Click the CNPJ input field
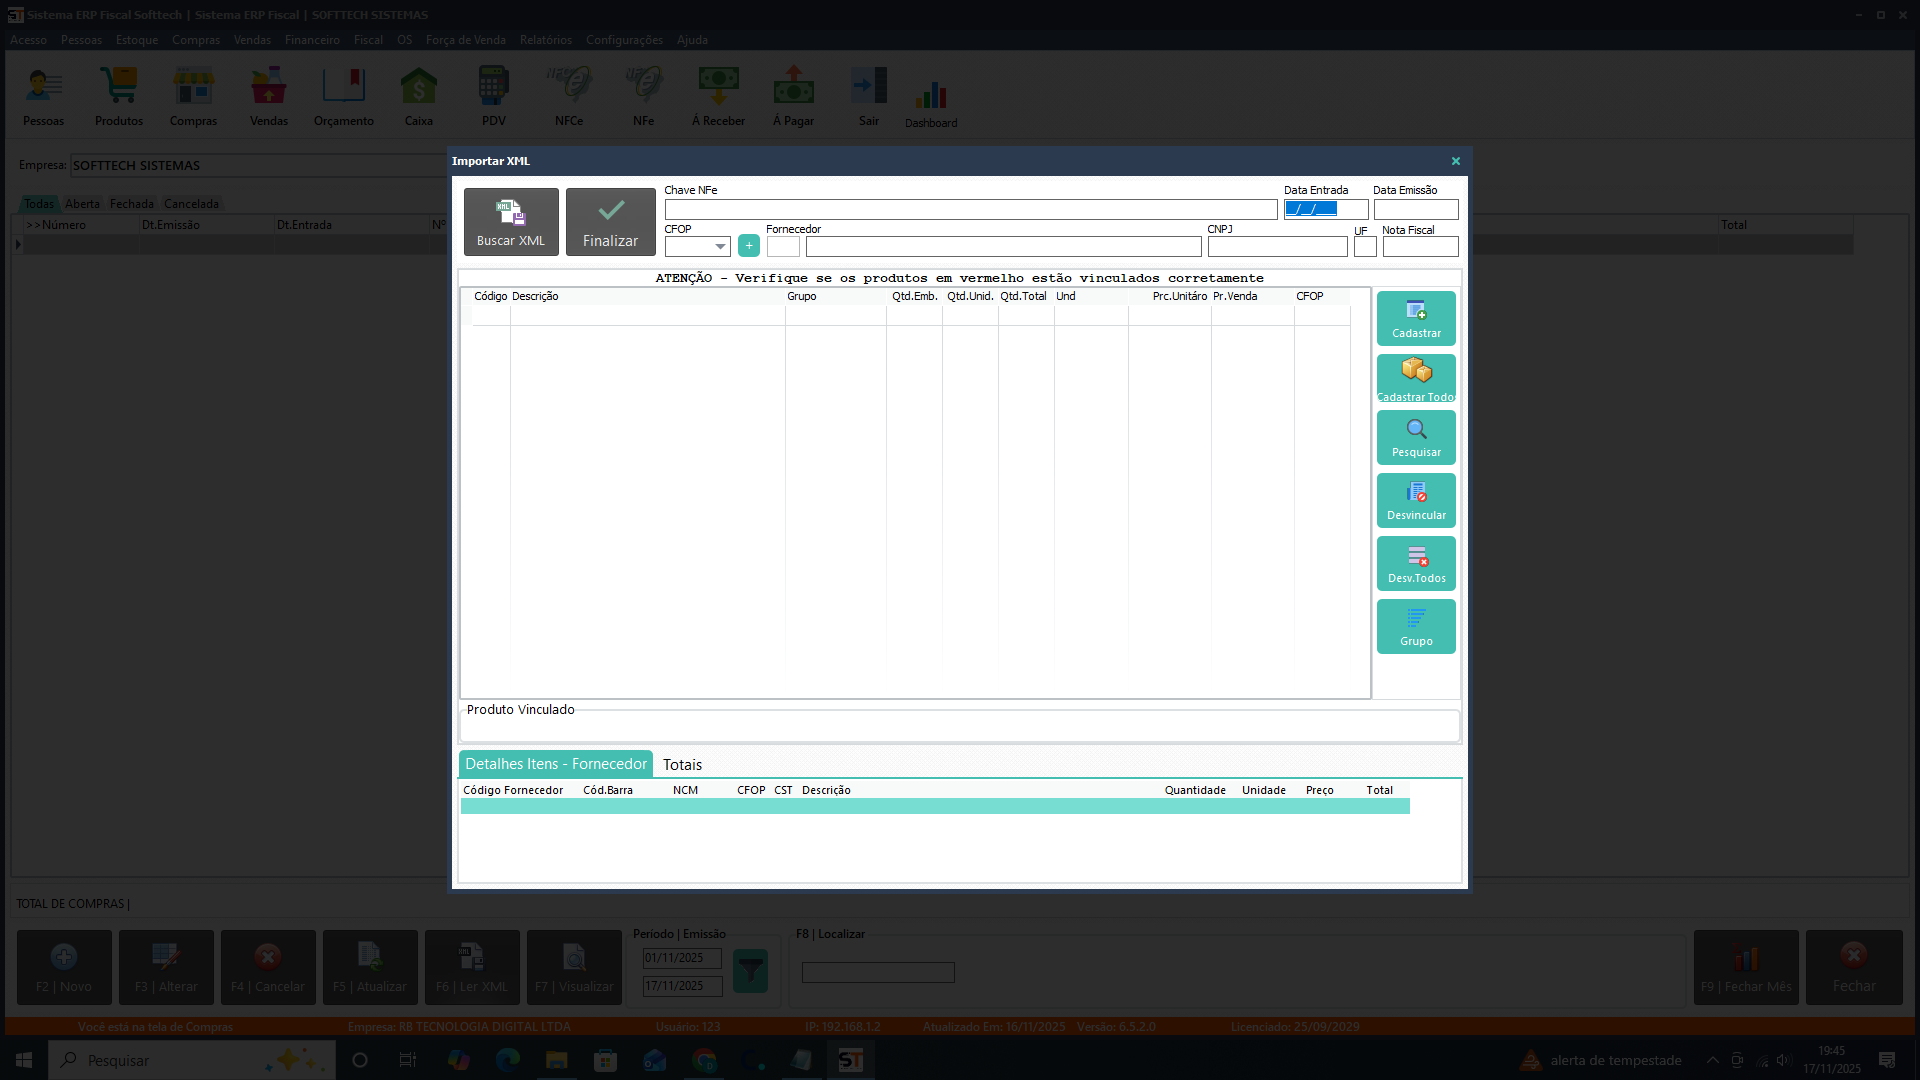This screenshot has width=1920, height=1080. tap(1276, 247)
